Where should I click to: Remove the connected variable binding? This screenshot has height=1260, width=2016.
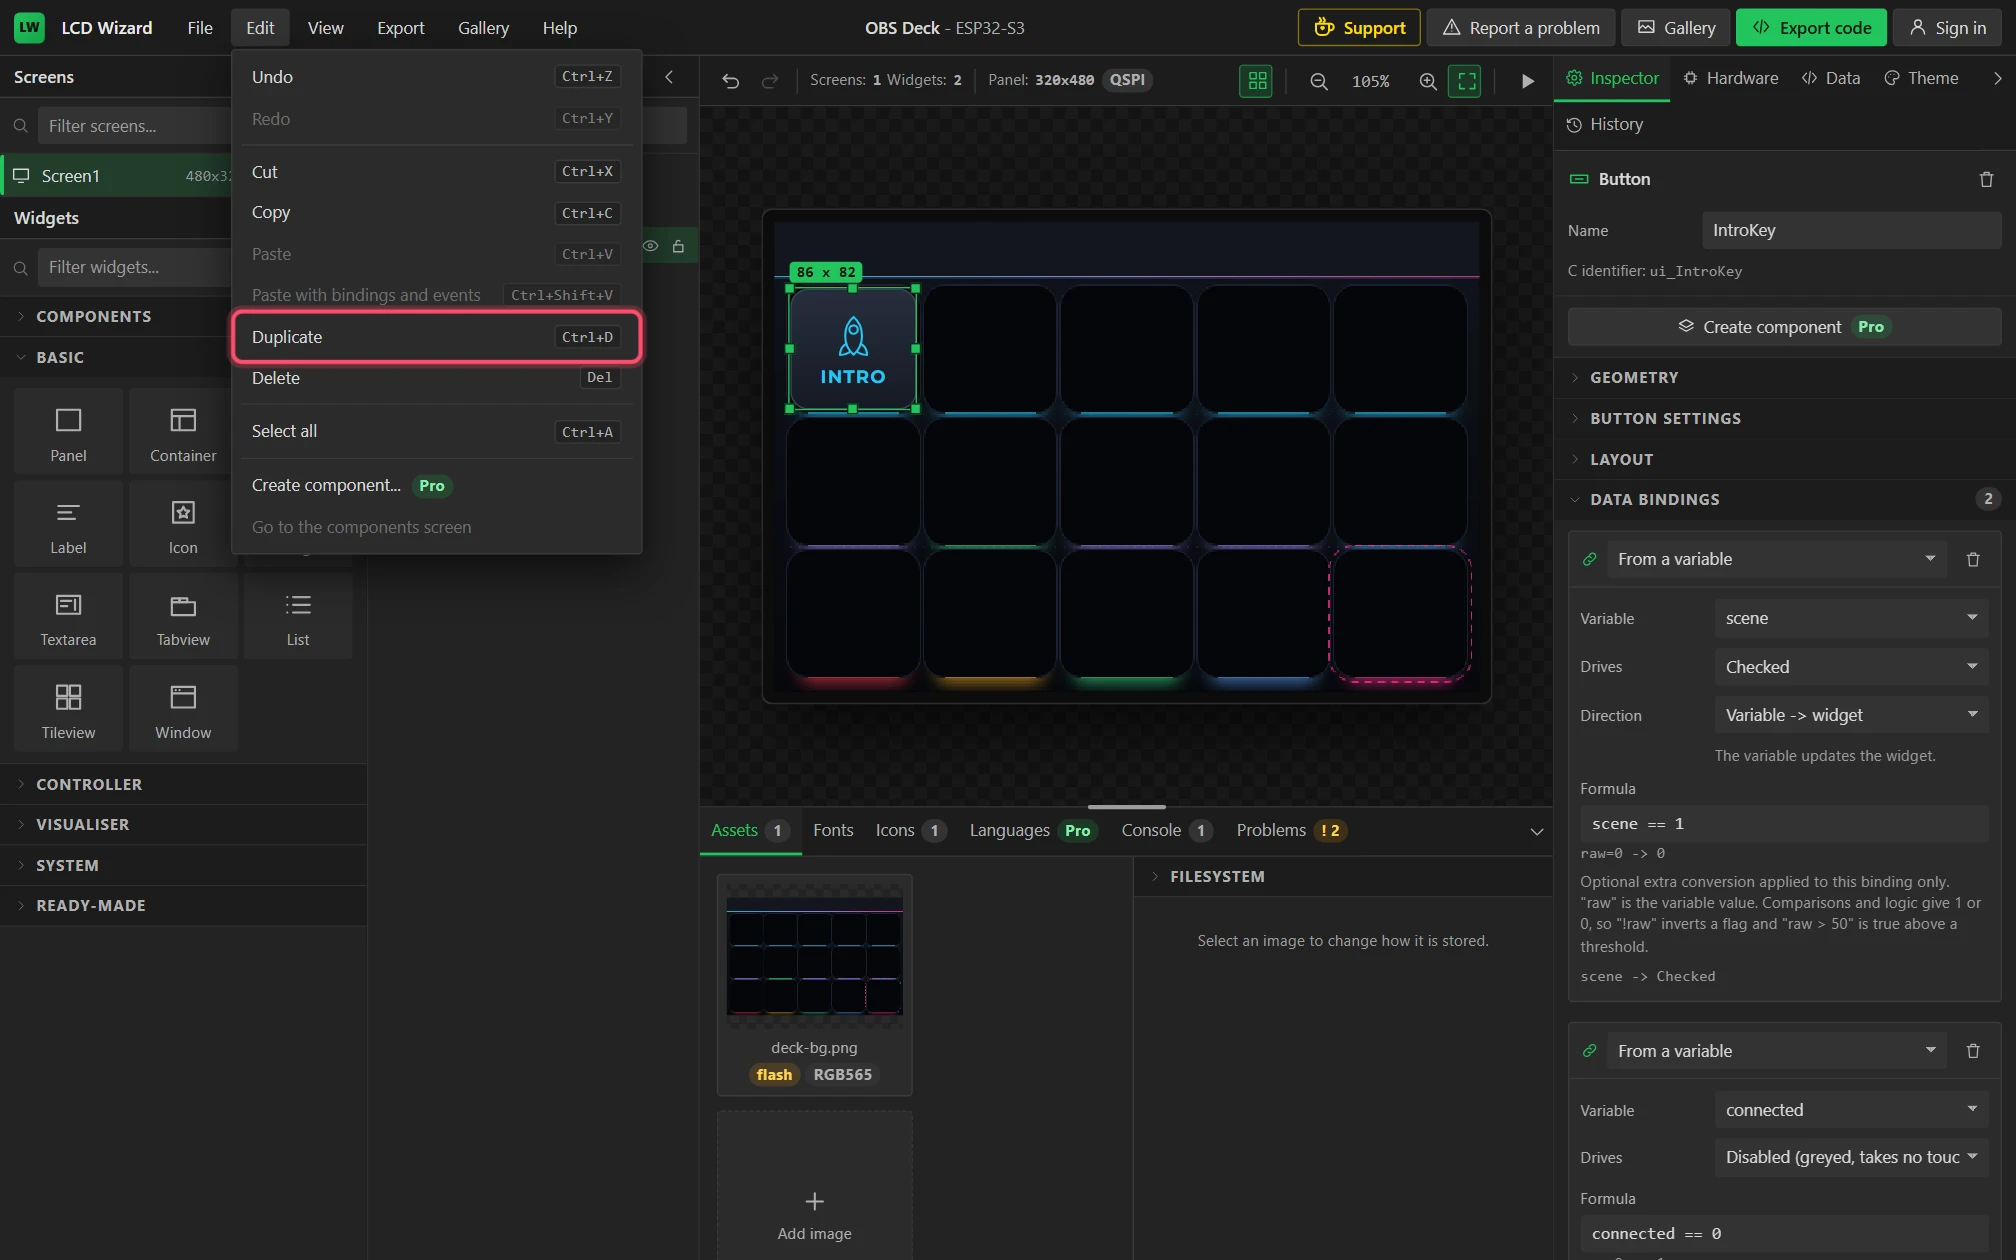pos(1973,1051)
